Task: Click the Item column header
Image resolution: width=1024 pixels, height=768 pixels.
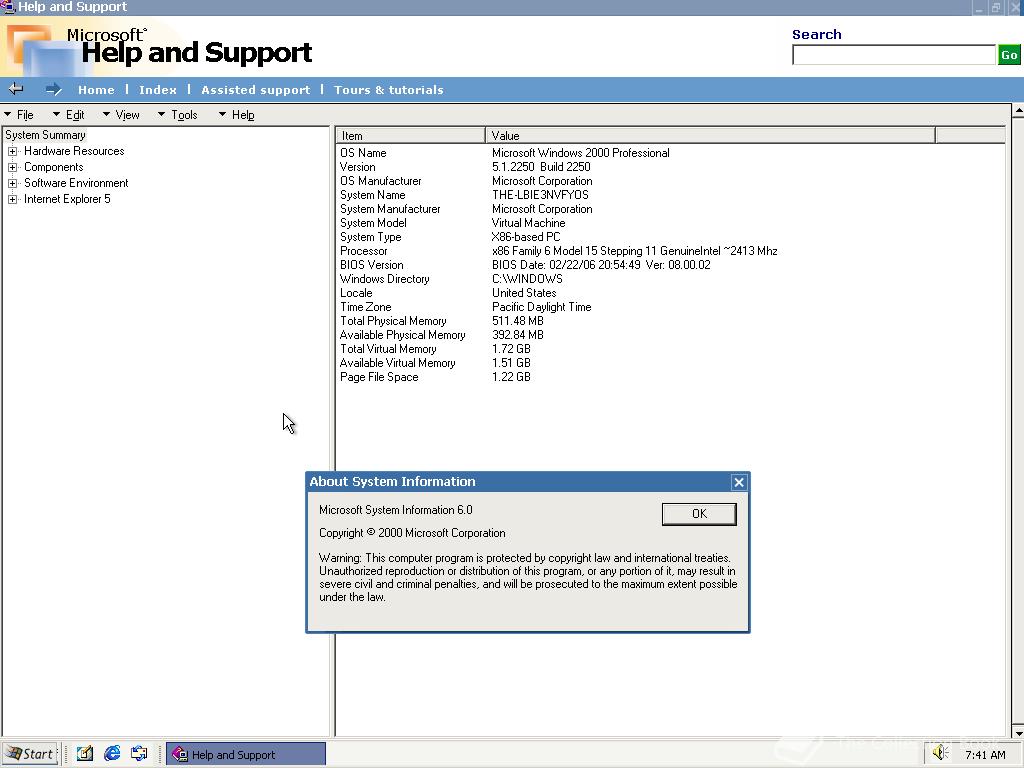Action: tap(411, 136)
